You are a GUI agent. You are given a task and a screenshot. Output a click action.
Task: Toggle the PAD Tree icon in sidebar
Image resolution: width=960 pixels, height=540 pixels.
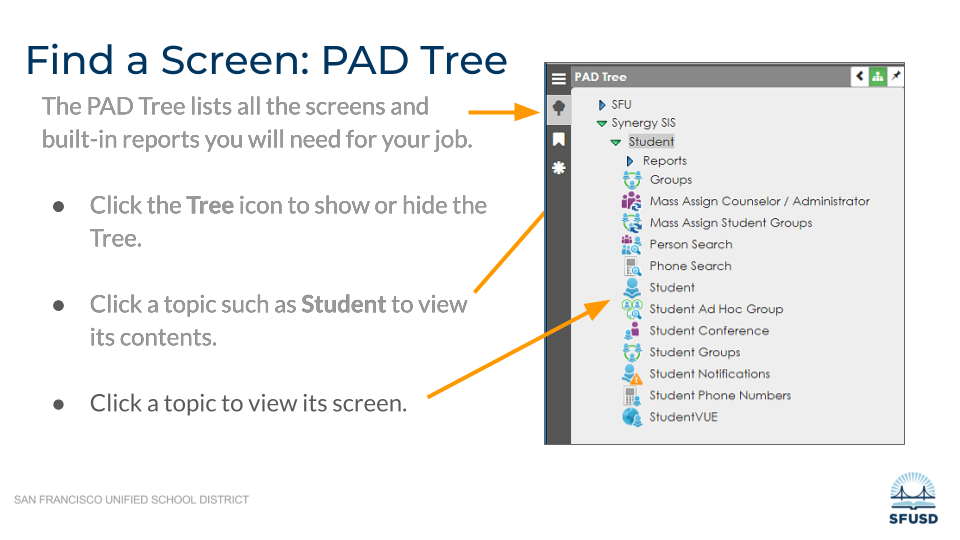(558, 109)
